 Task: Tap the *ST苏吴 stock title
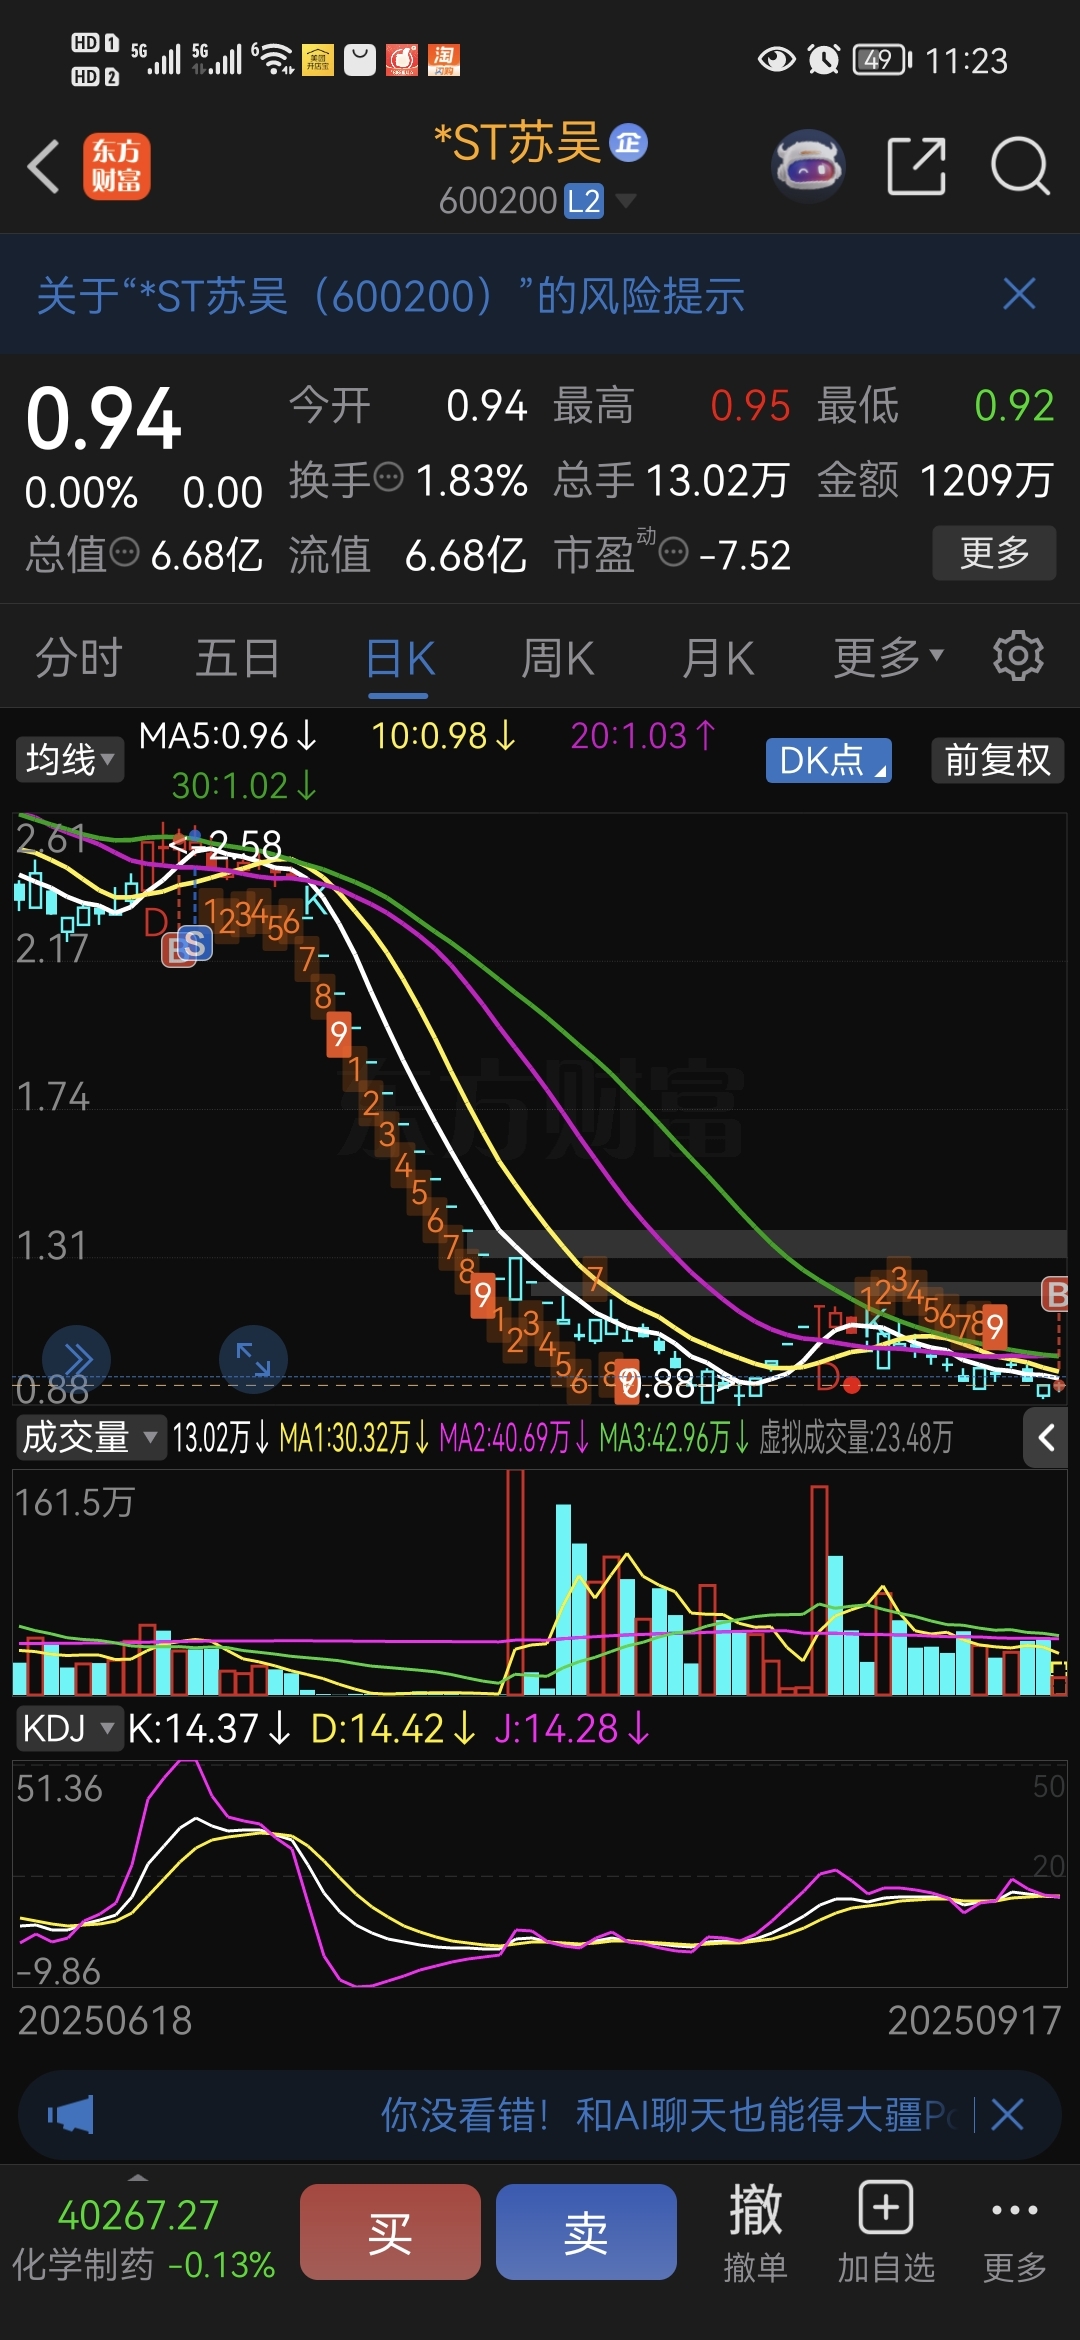(x=517, y=142)
